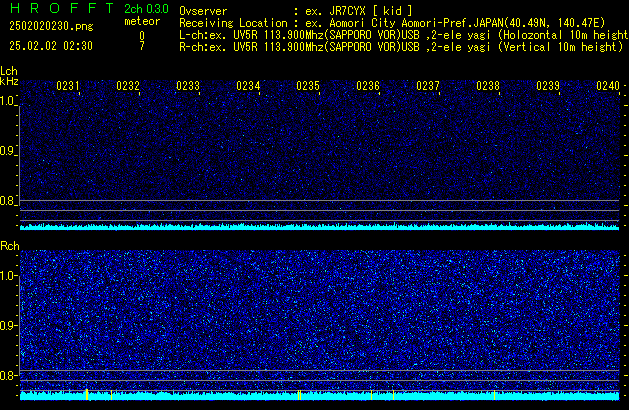Click the L-ch receiver description line
Viewport: 629px width, 410px height.
[x=404, y=35]
